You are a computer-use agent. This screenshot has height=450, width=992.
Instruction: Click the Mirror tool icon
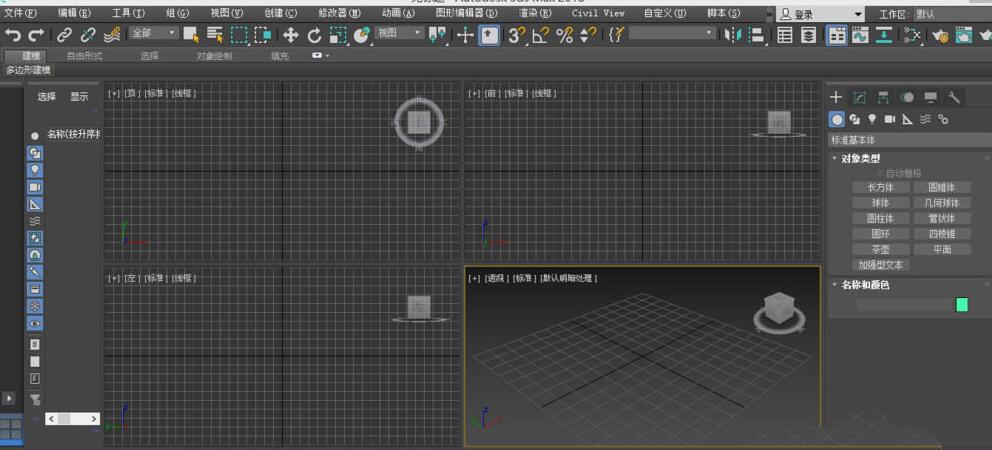pyautogui.click(x=733, y=35)
